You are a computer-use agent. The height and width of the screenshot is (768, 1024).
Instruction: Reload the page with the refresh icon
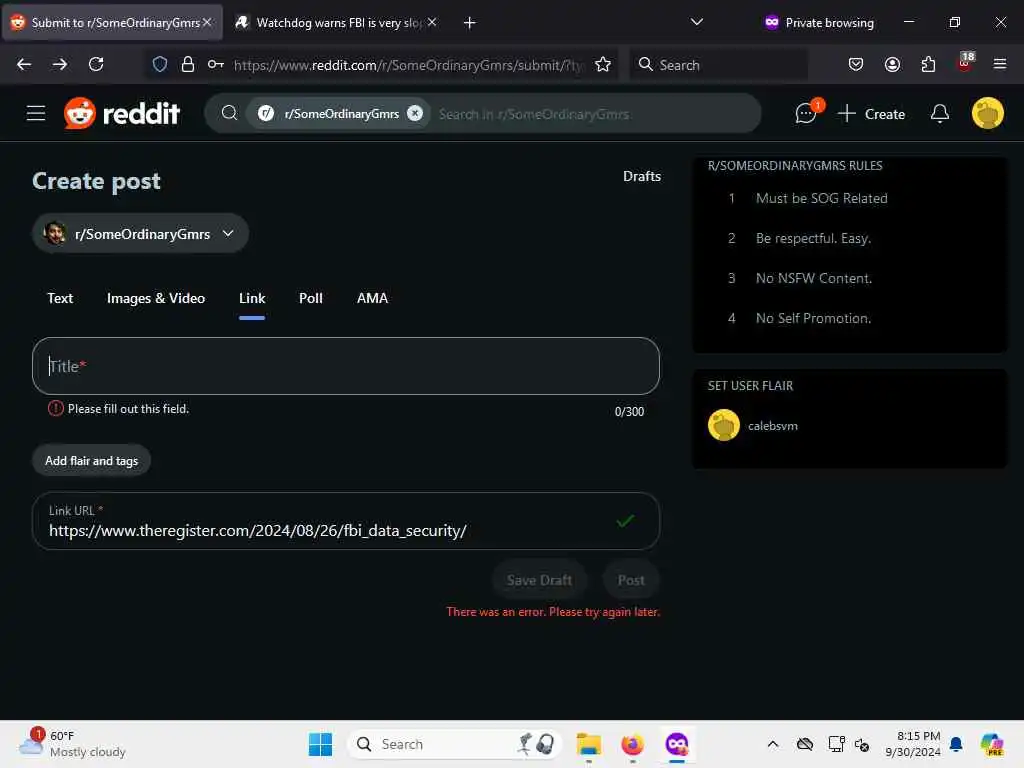point(96,64)
